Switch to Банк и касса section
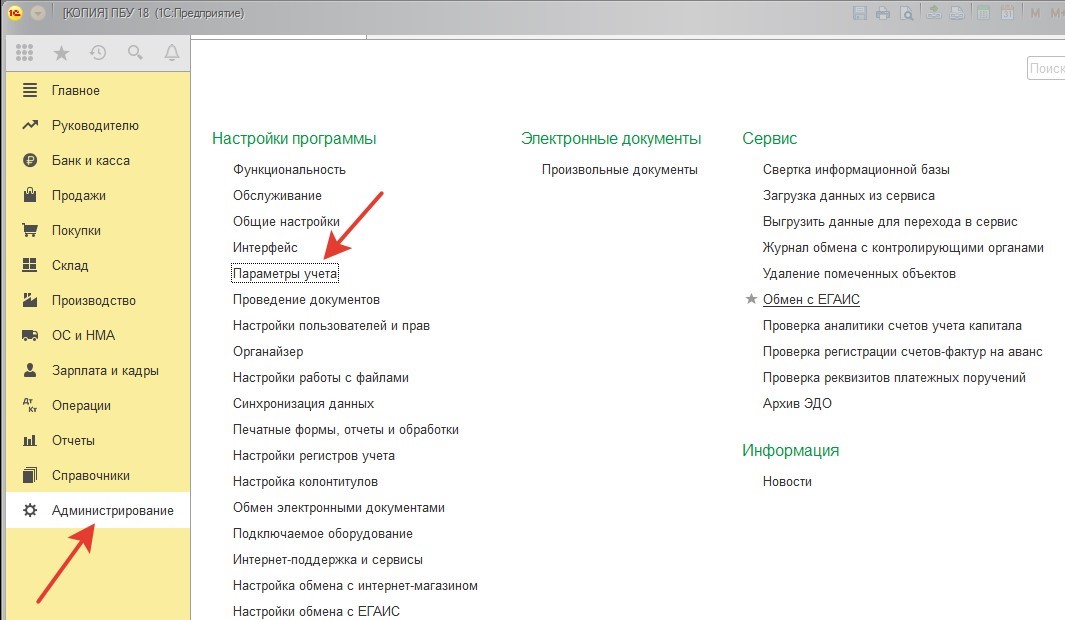The height and width of the screenshot is (620, 1065). pos(90,160)
